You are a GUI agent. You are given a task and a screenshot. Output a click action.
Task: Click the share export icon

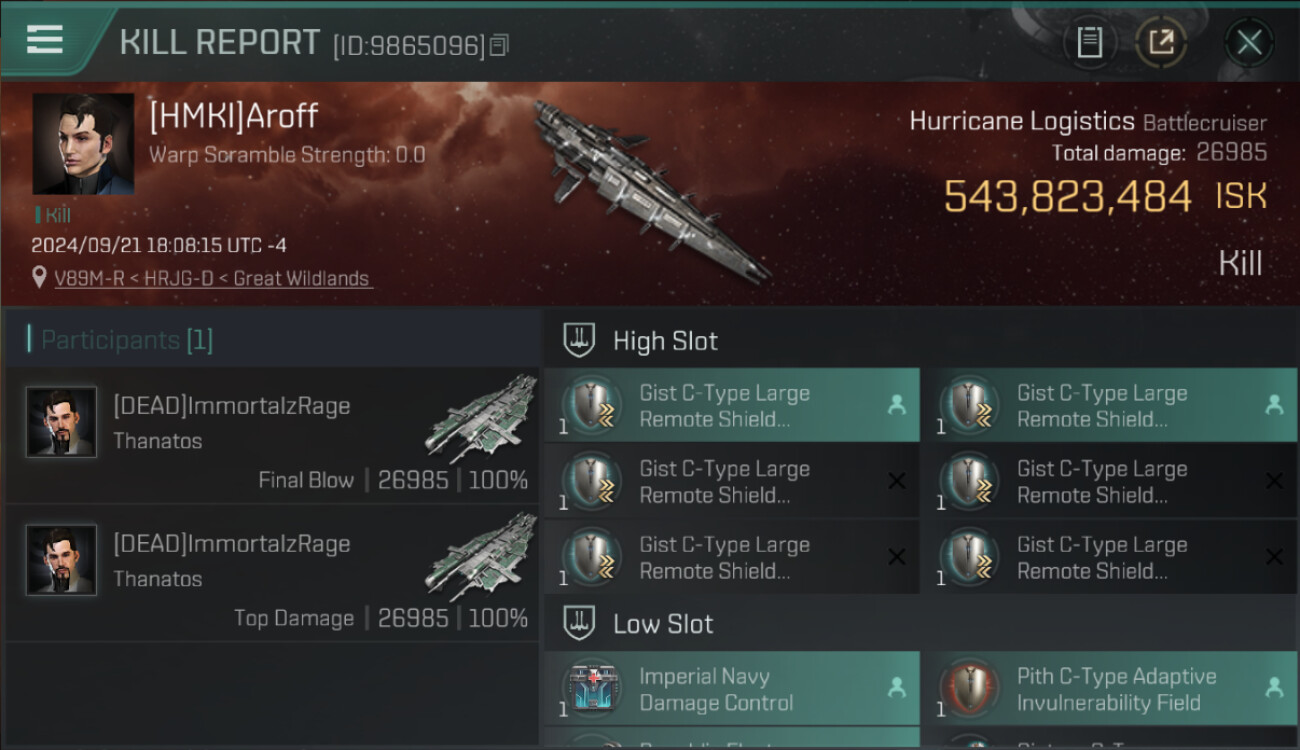[x=1161, y=42]
